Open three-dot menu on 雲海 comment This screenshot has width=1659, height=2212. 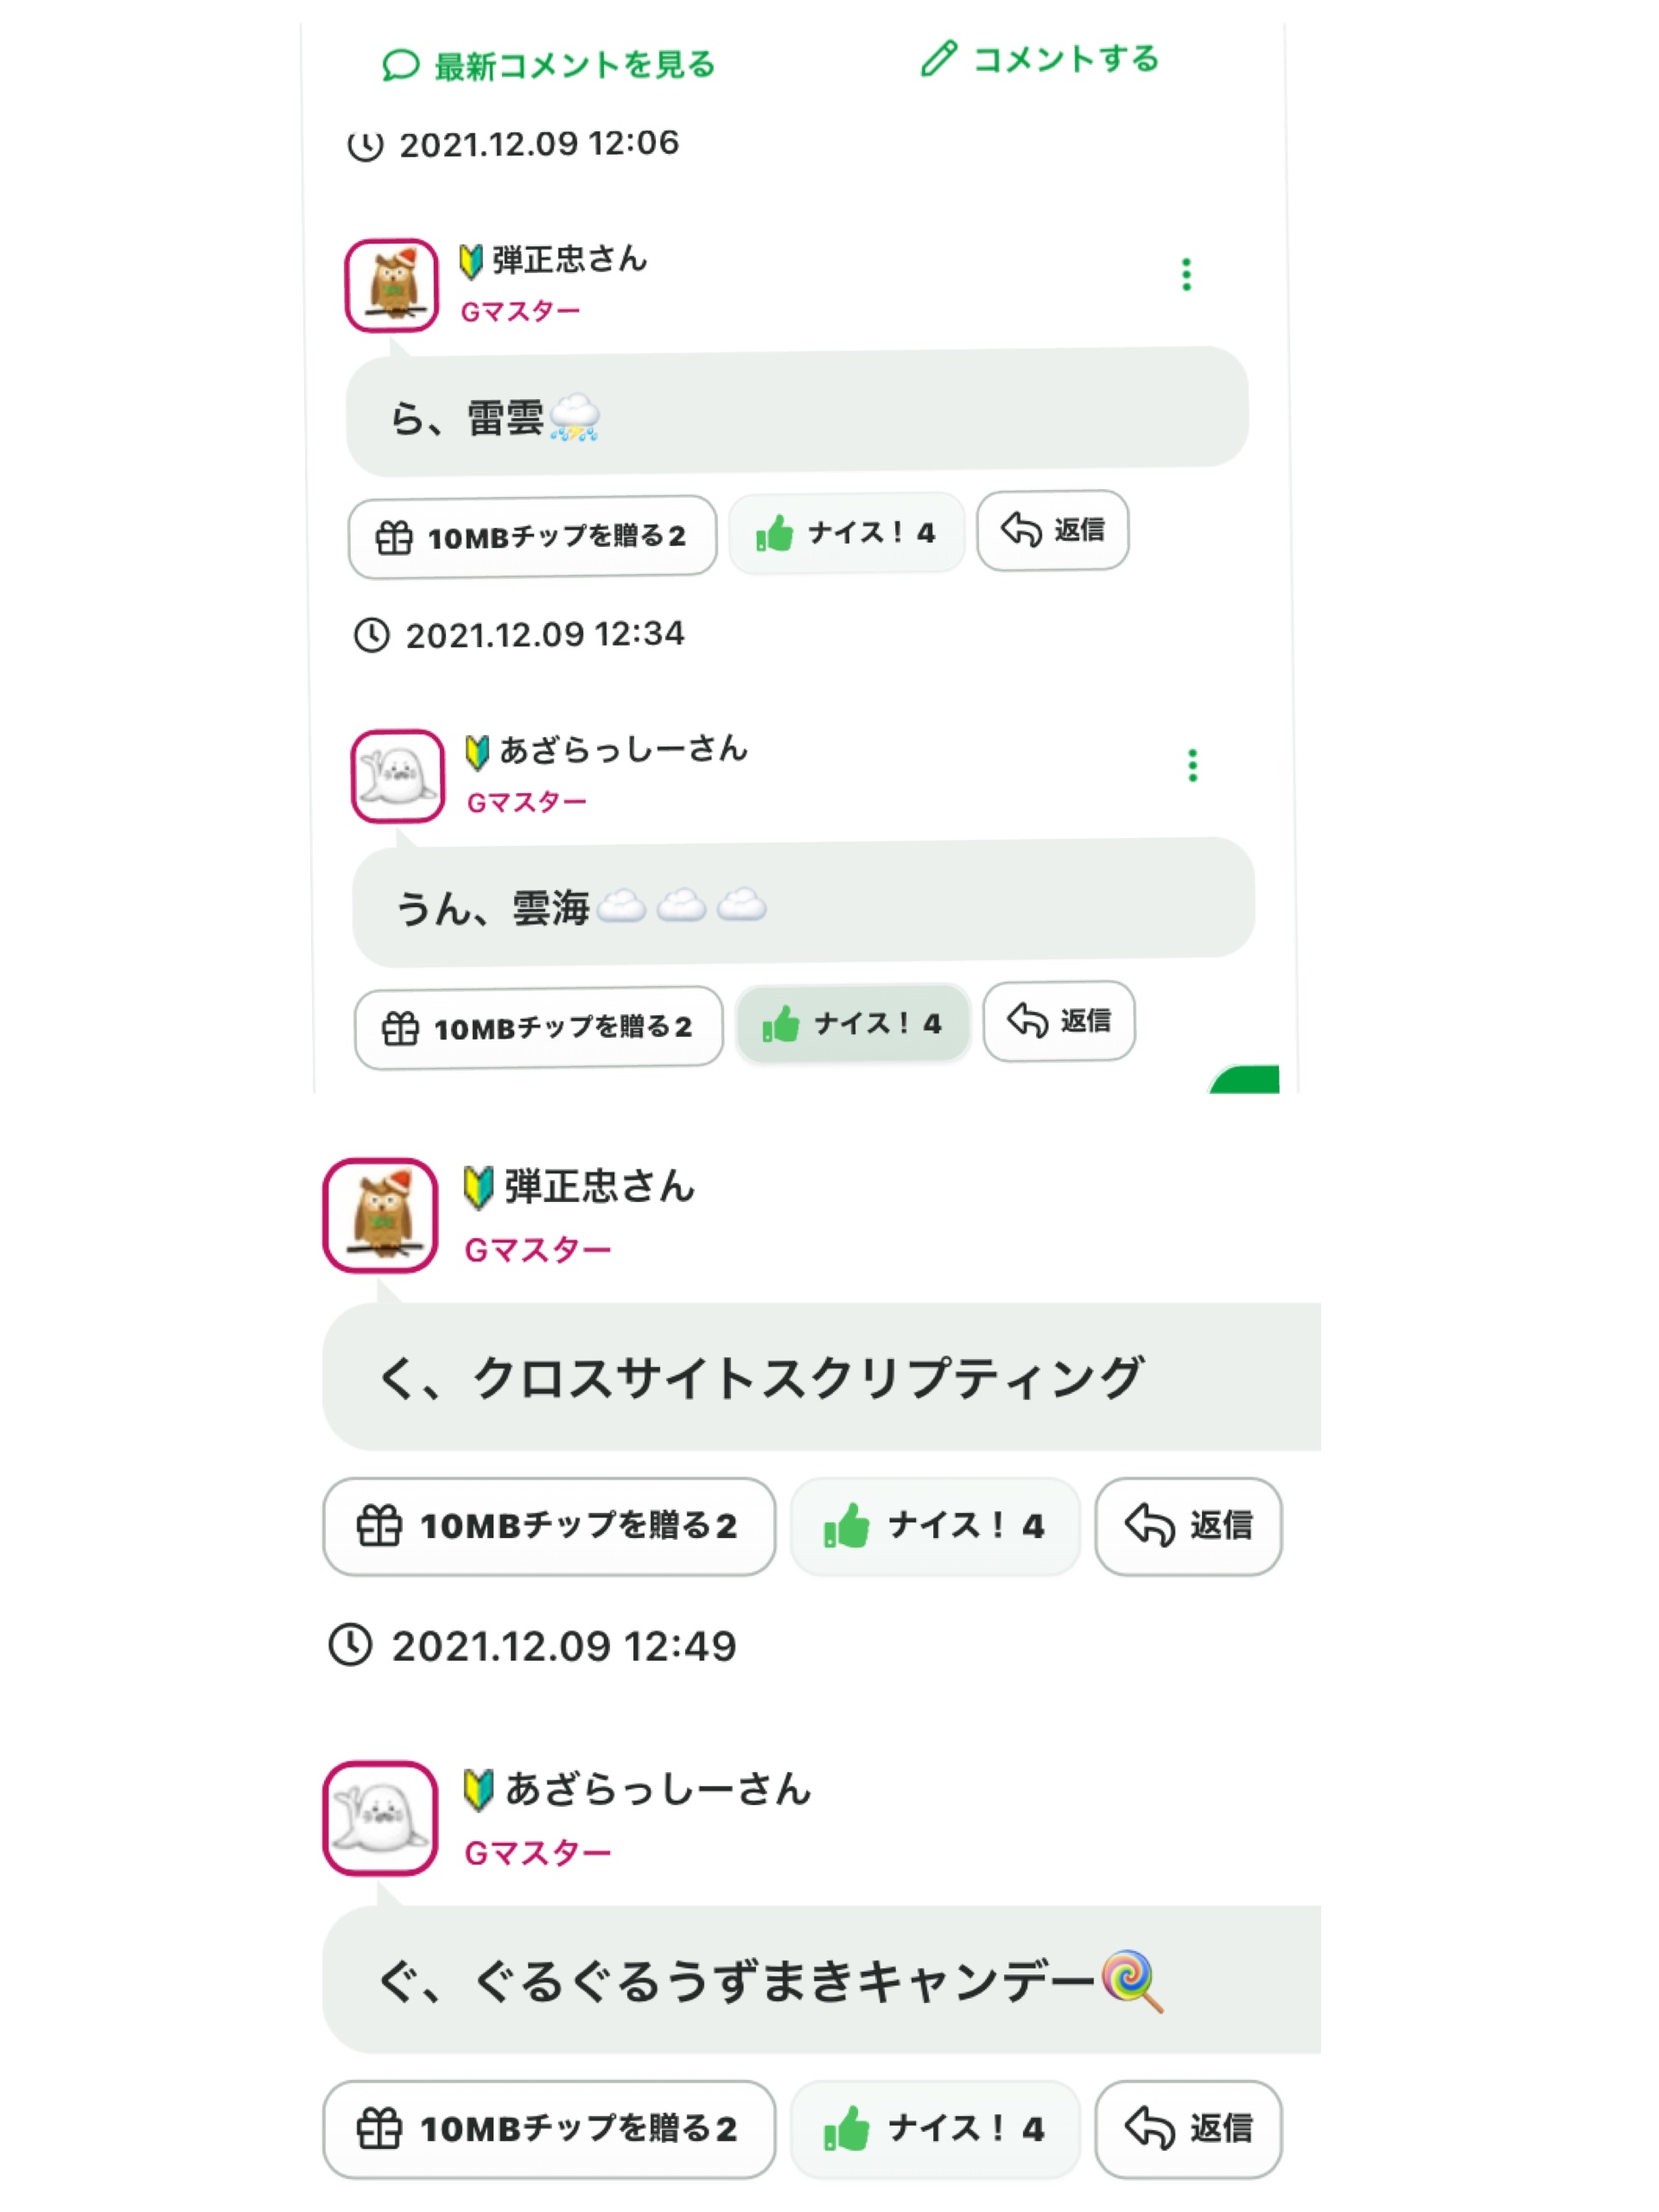pyautogui.click(x=1192, y=765)
